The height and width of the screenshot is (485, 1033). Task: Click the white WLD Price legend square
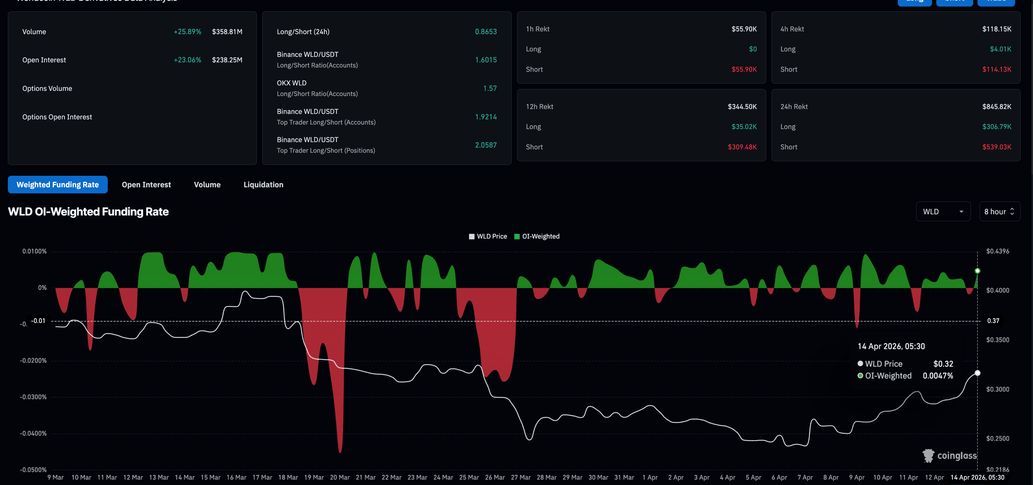click(x=472, y=237)
